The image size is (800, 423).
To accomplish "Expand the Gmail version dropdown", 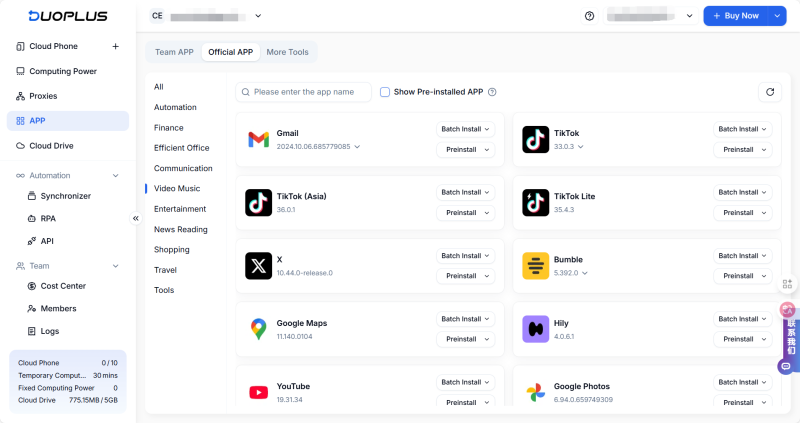I will [x=357, y=147].
